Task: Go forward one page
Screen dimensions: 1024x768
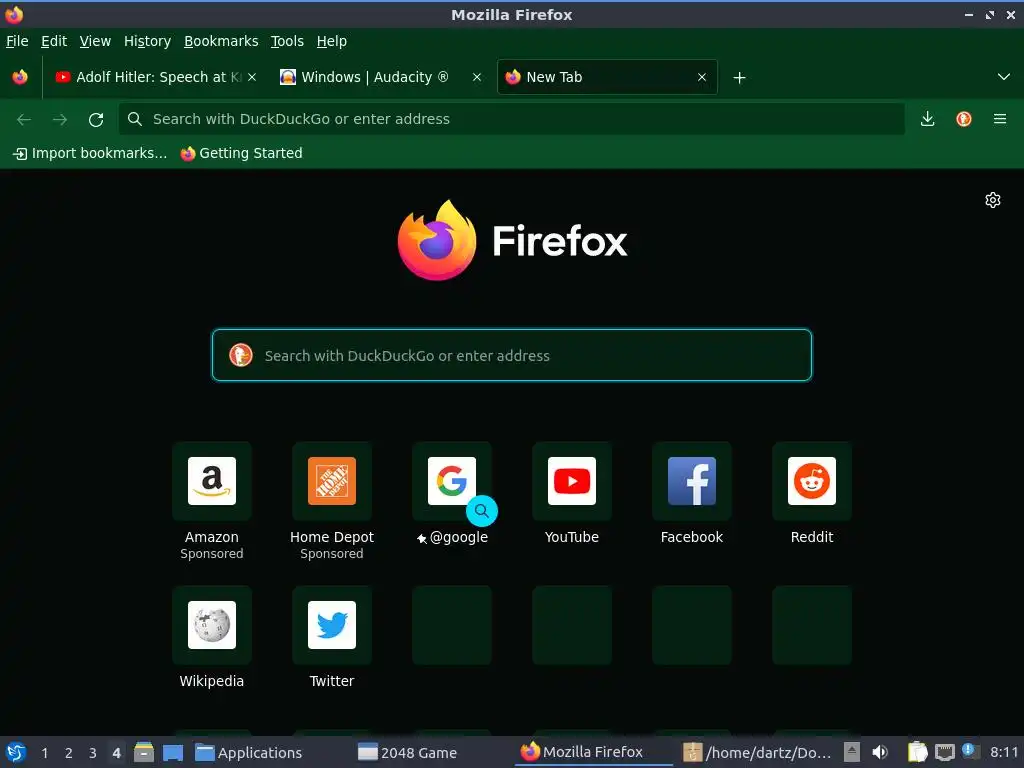Action: coord(60,119)
